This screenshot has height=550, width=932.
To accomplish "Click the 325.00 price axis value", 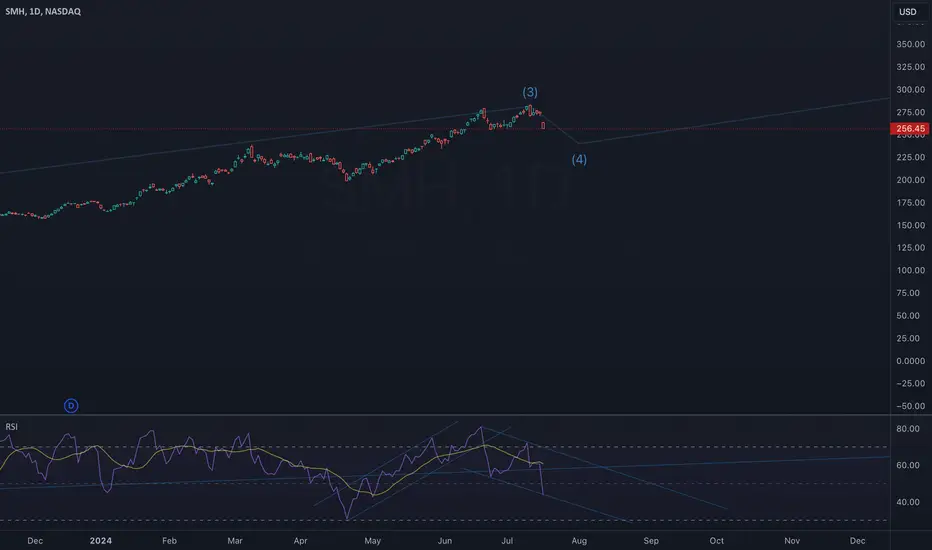I will (911, 67).
